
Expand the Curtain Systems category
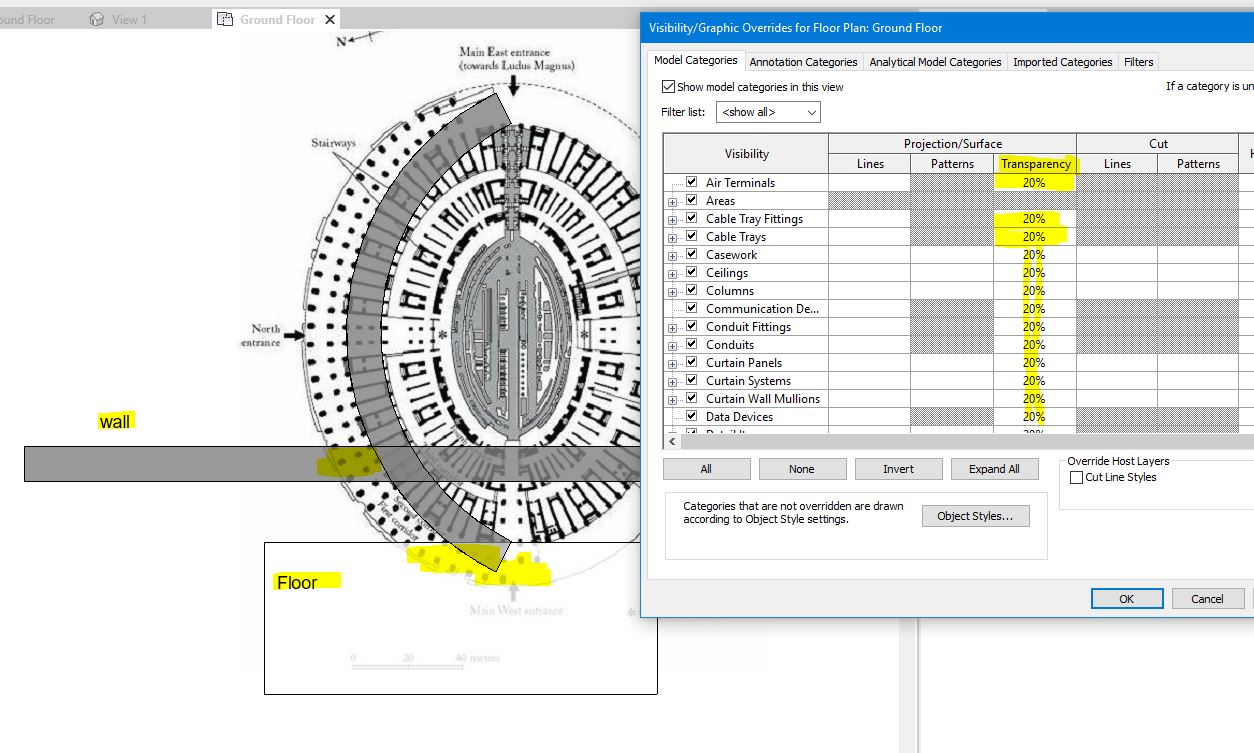673,382
